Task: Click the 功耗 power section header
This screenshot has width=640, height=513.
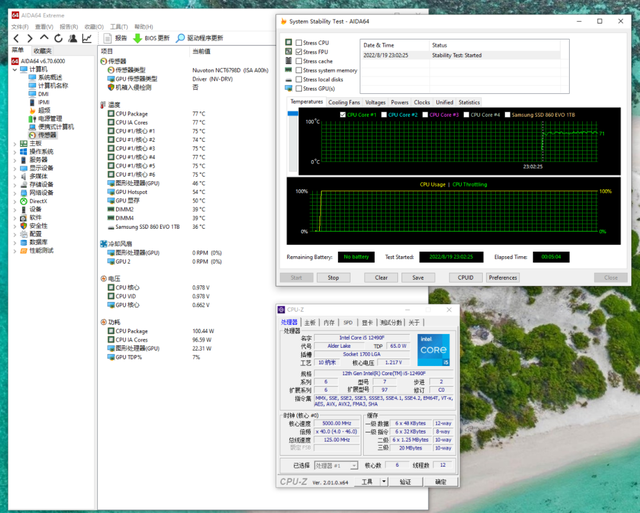Action: tap(110, 322)
